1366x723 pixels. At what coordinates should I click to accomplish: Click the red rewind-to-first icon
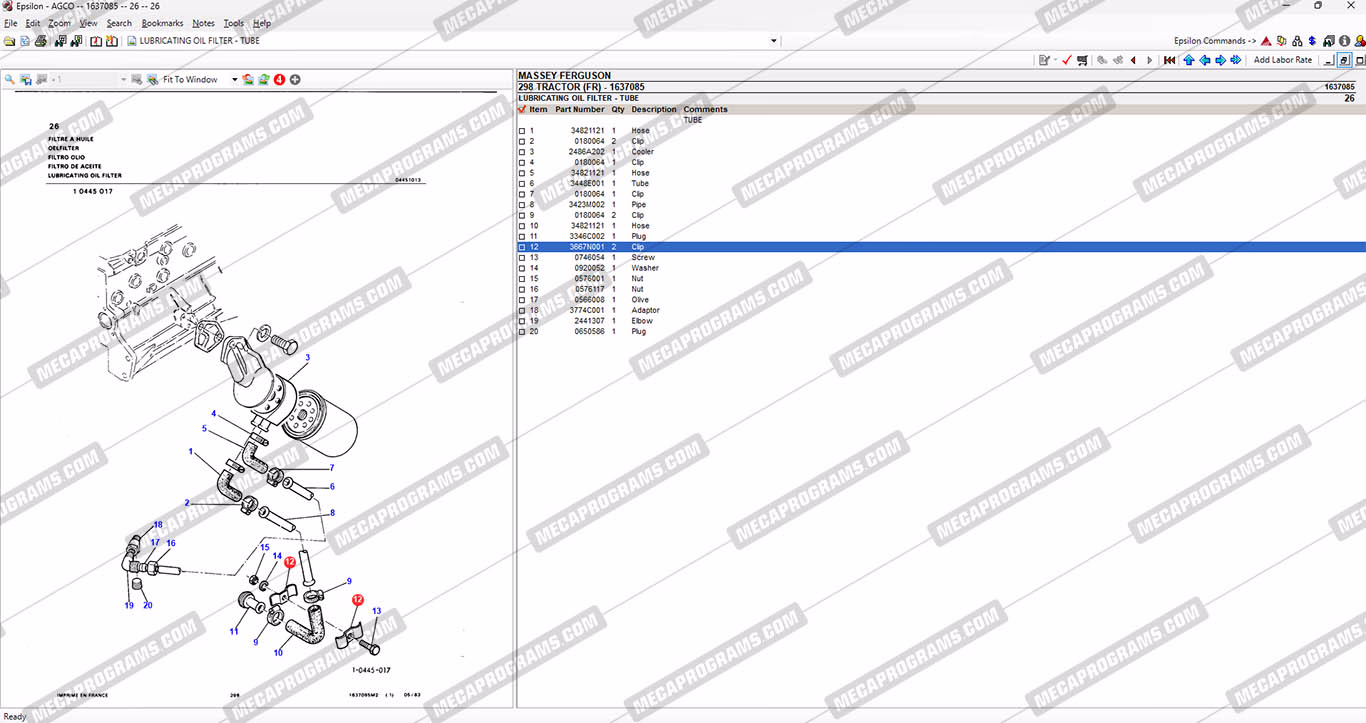[x=1169, y=60]
